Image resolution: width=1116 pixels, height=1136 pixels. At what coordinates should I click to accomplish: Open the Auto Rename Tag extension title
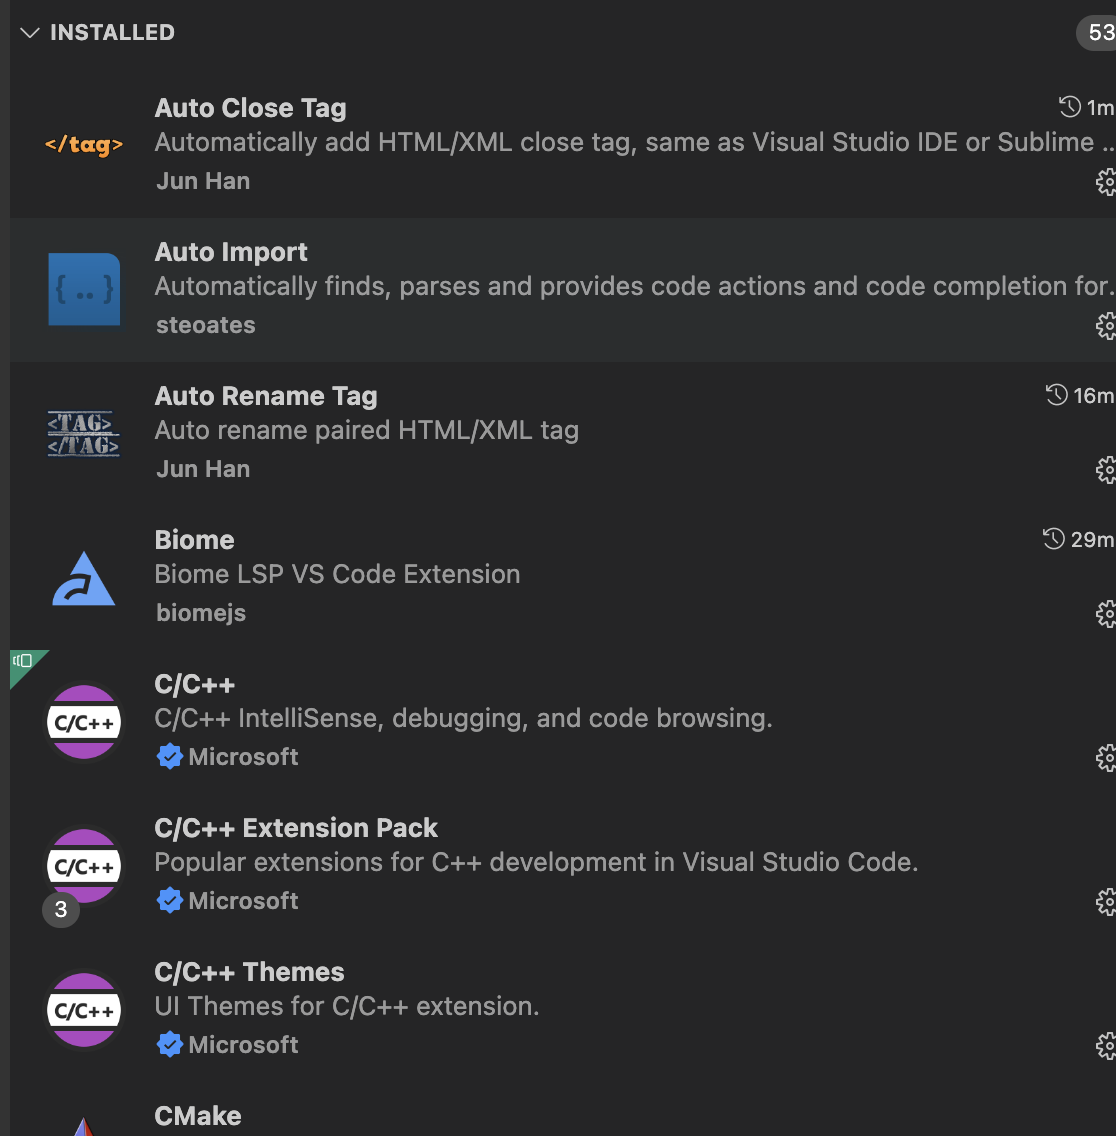coord(266,396)
